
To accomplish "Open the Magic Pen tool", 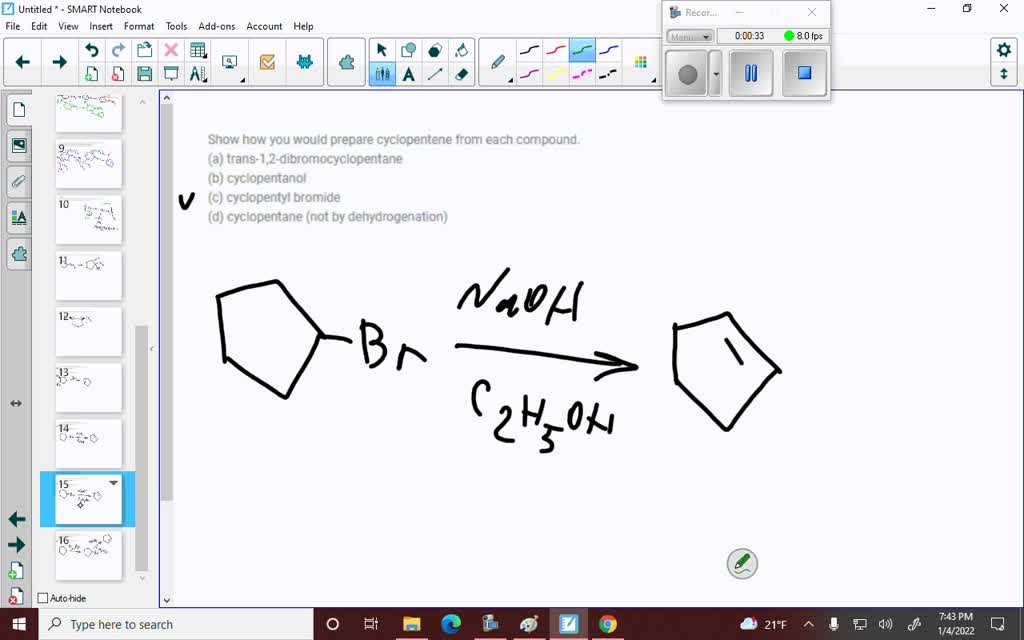I will 499,61.
